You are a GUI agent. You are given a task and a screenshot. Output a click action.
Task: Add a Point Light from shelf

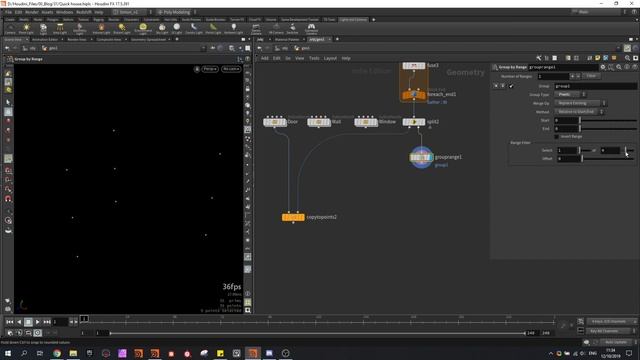tap(26, 29)
